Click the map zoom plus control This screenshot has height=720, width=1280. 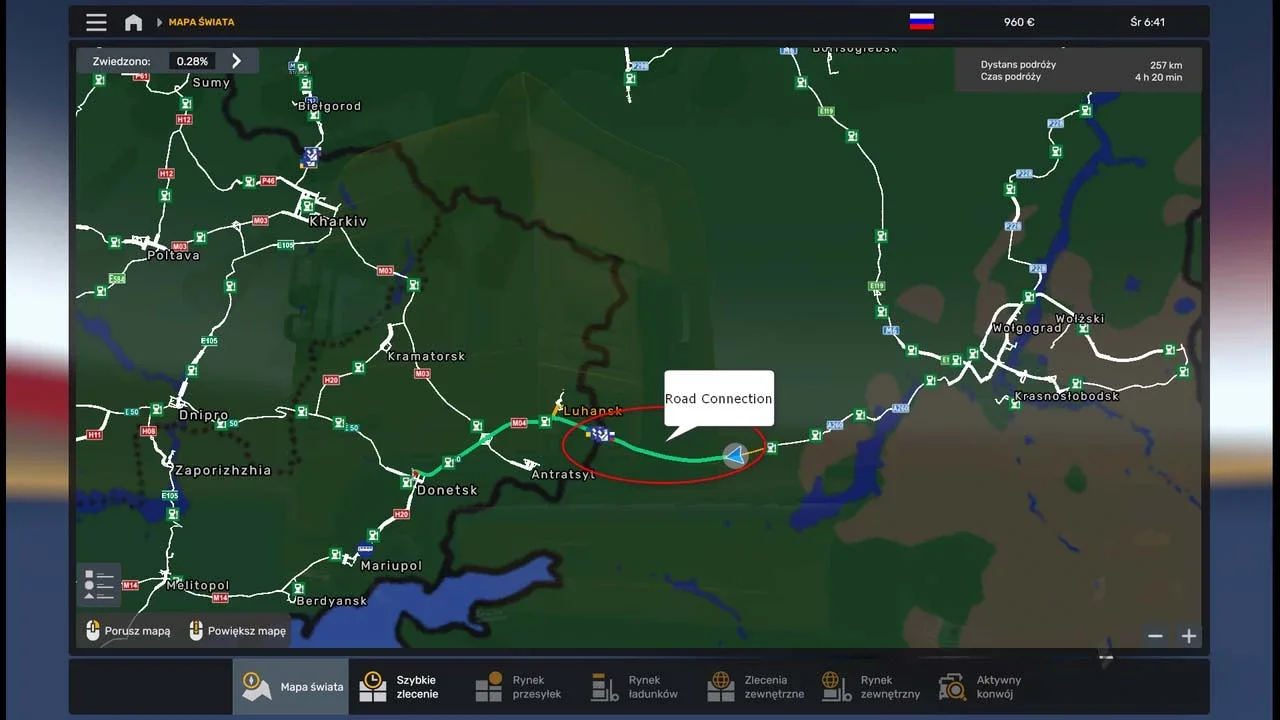(x=1189, y=636)
